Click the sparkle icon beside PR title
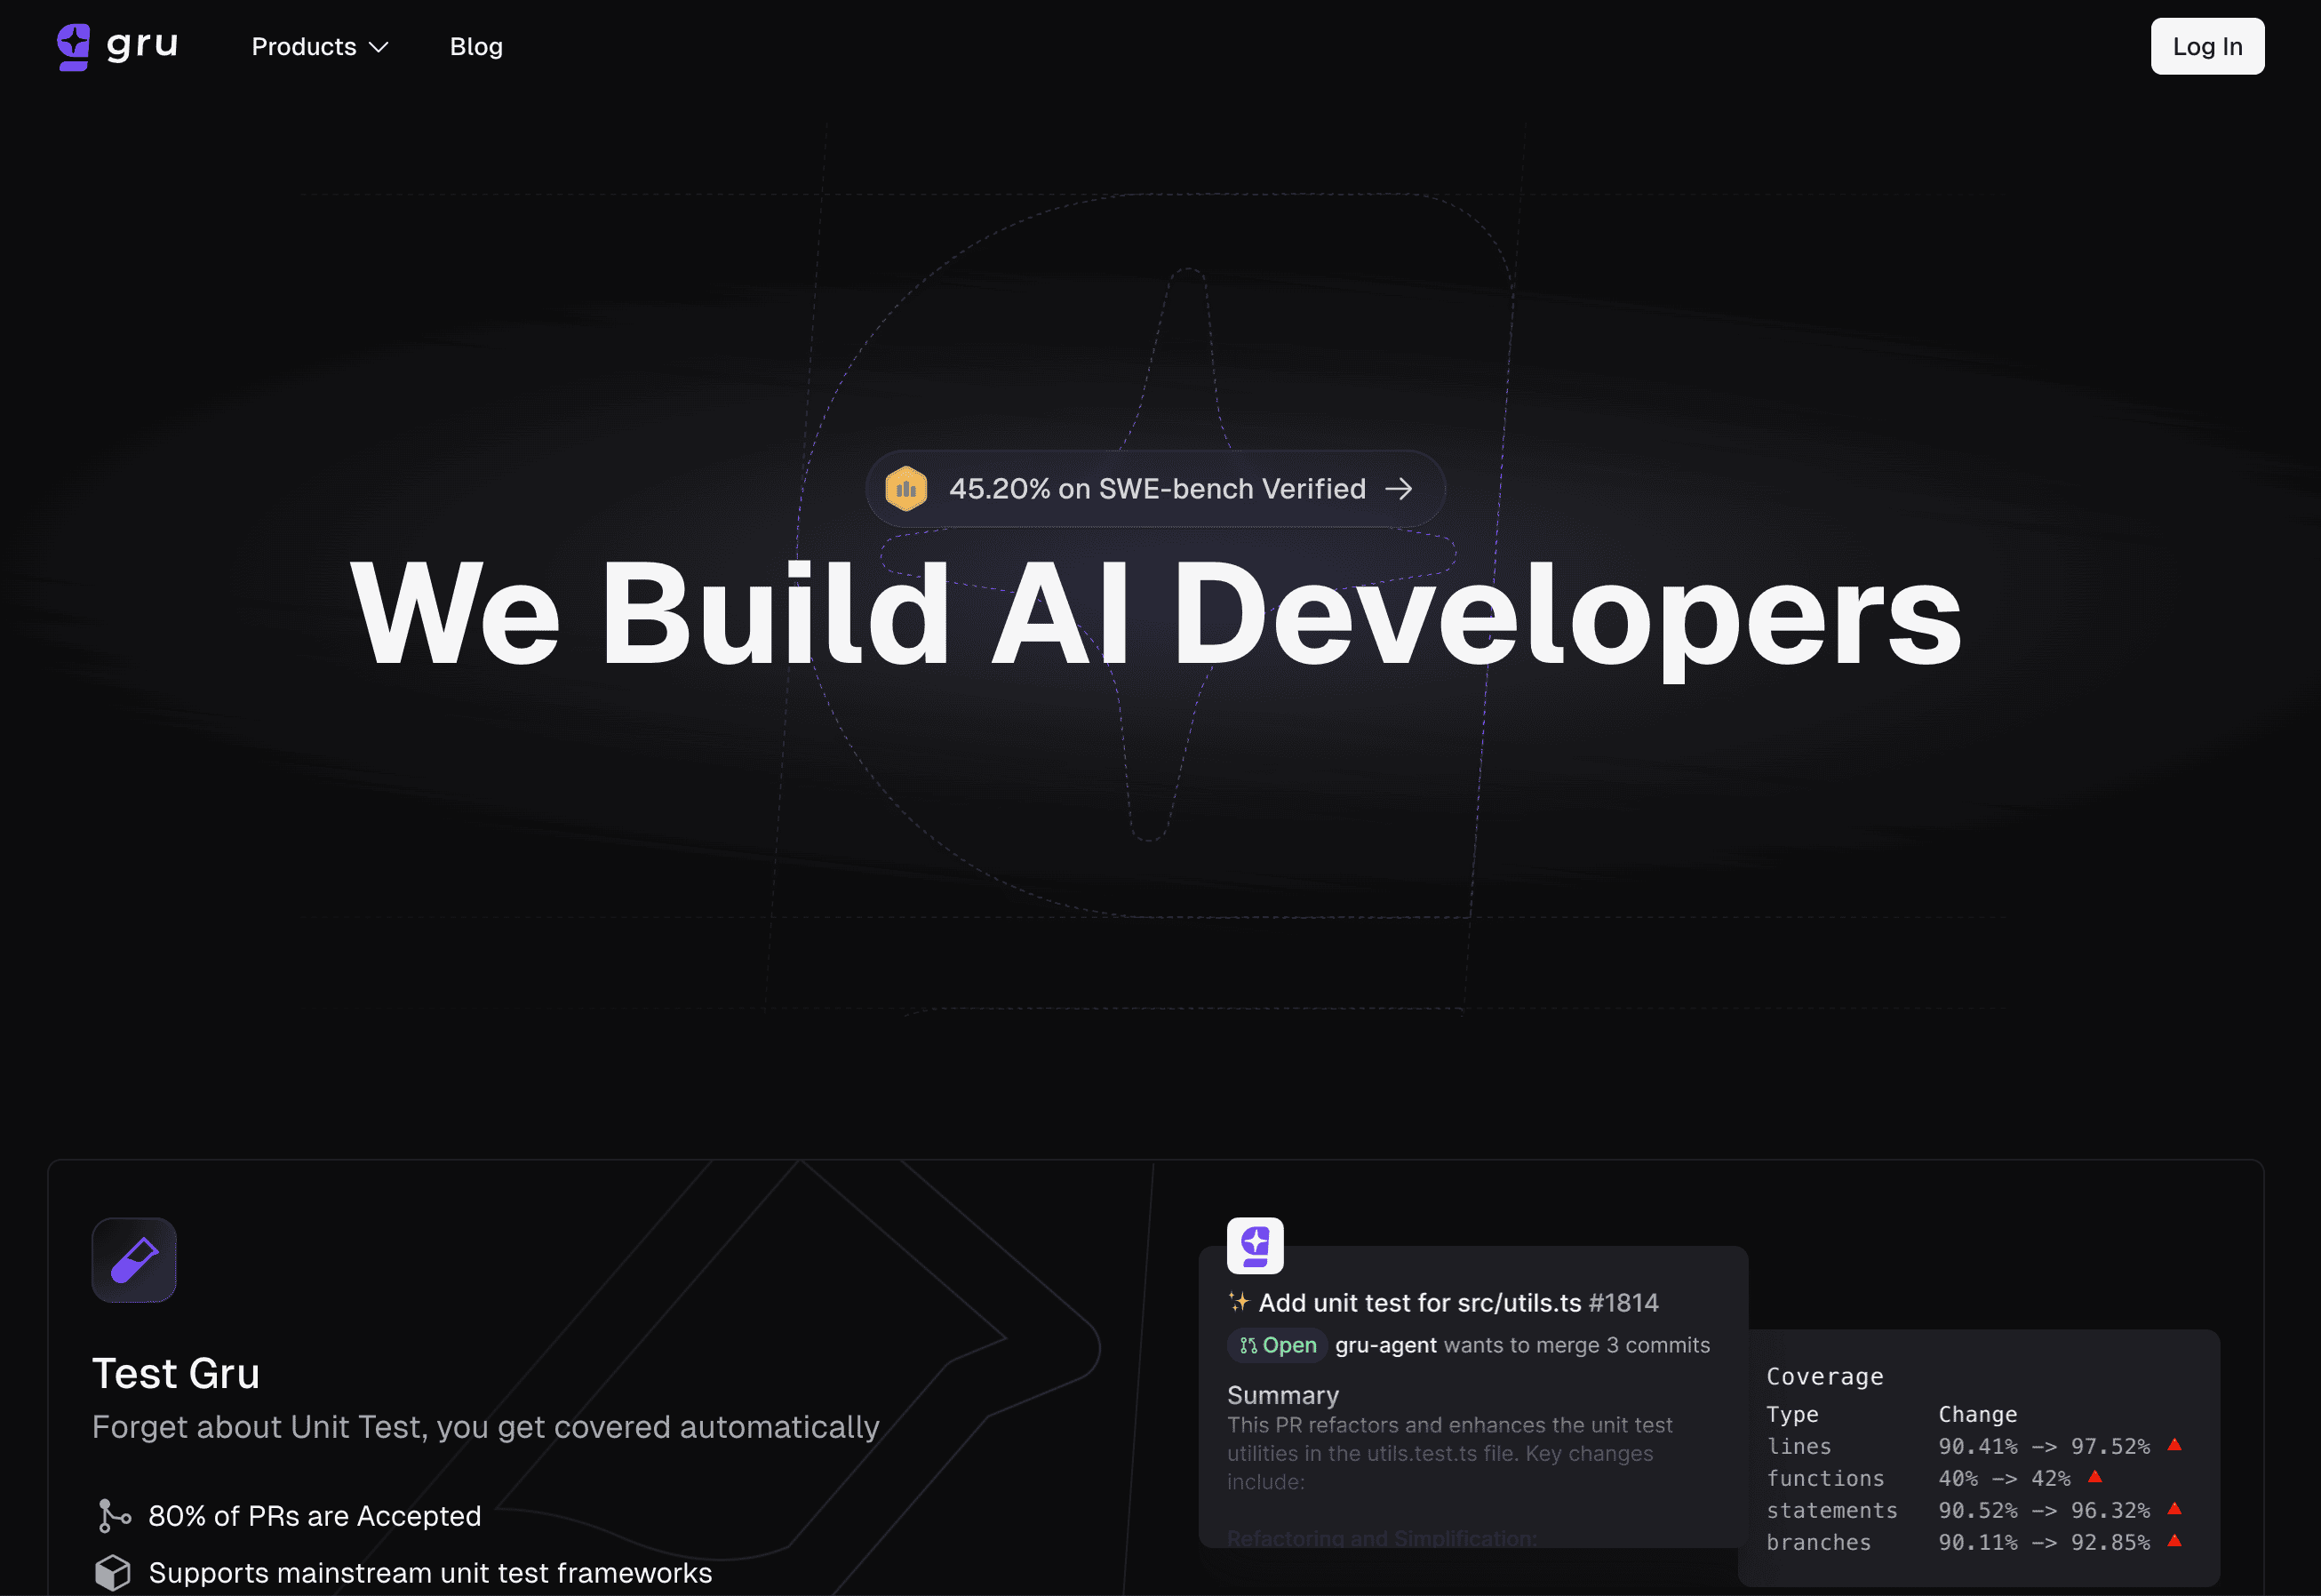2321x1596 pixels. 1239,1302
